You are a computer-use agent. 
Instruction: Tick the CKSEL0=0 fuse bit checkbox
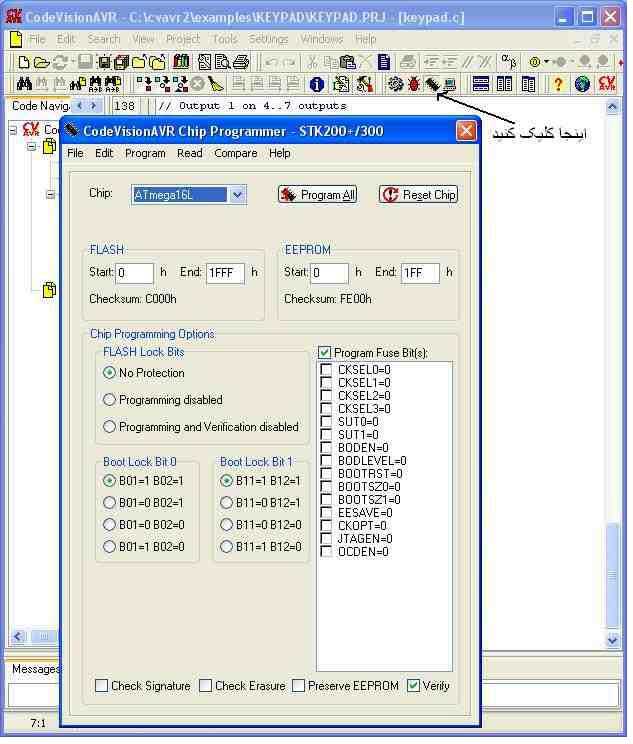pyautogui.click(x=327, y=370)
